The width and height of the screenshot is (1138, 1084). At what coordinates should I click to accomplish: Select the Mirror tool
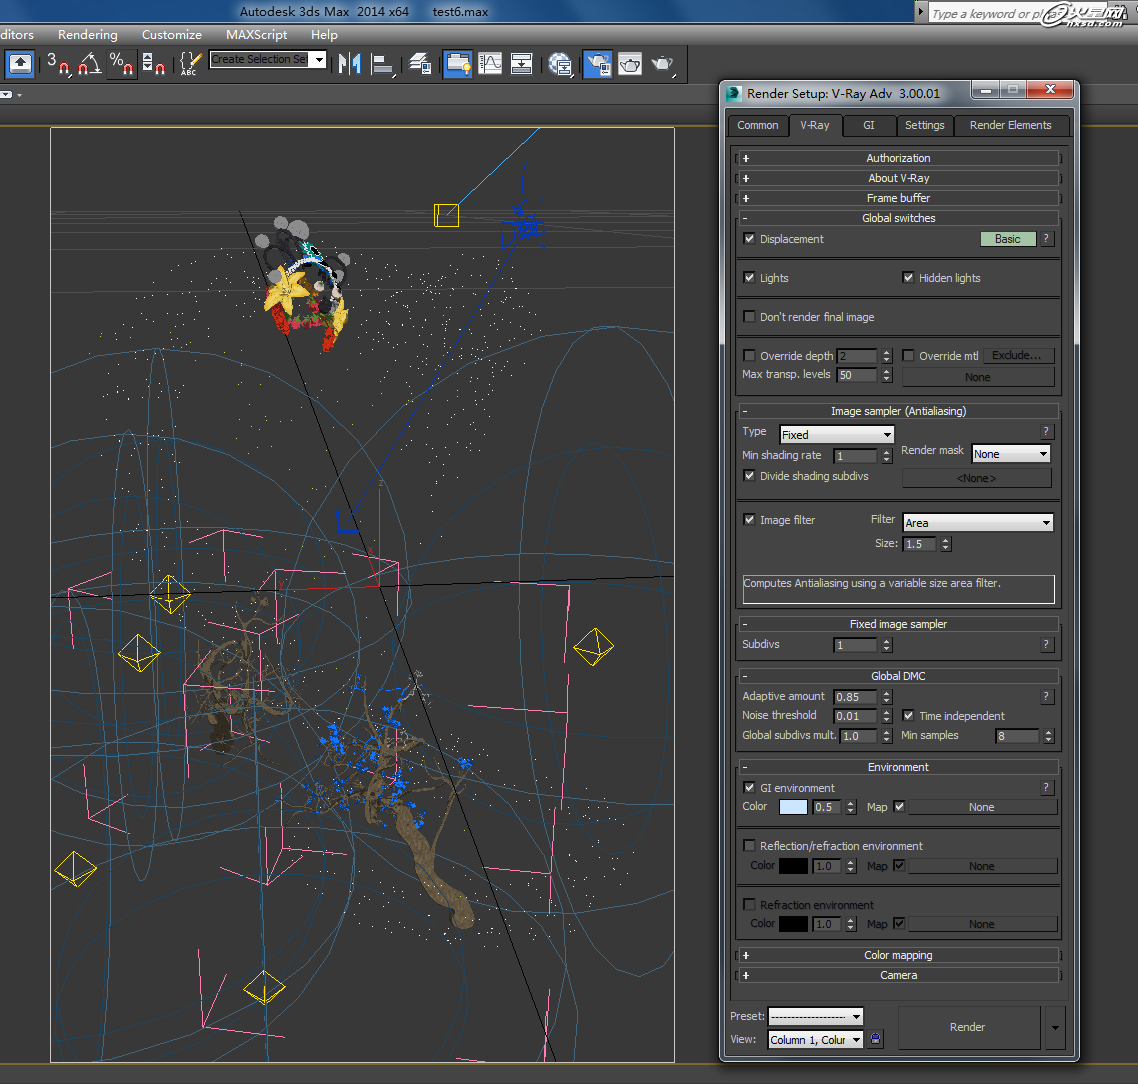350,64
